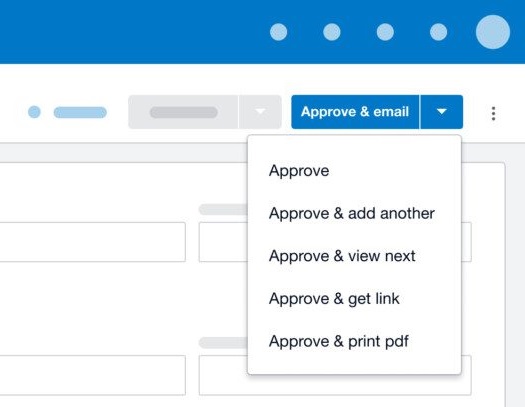Select Approve & get link option
The height and width of the screenshot is (407, 525).
pyautogui.click(x=334, y=299)
